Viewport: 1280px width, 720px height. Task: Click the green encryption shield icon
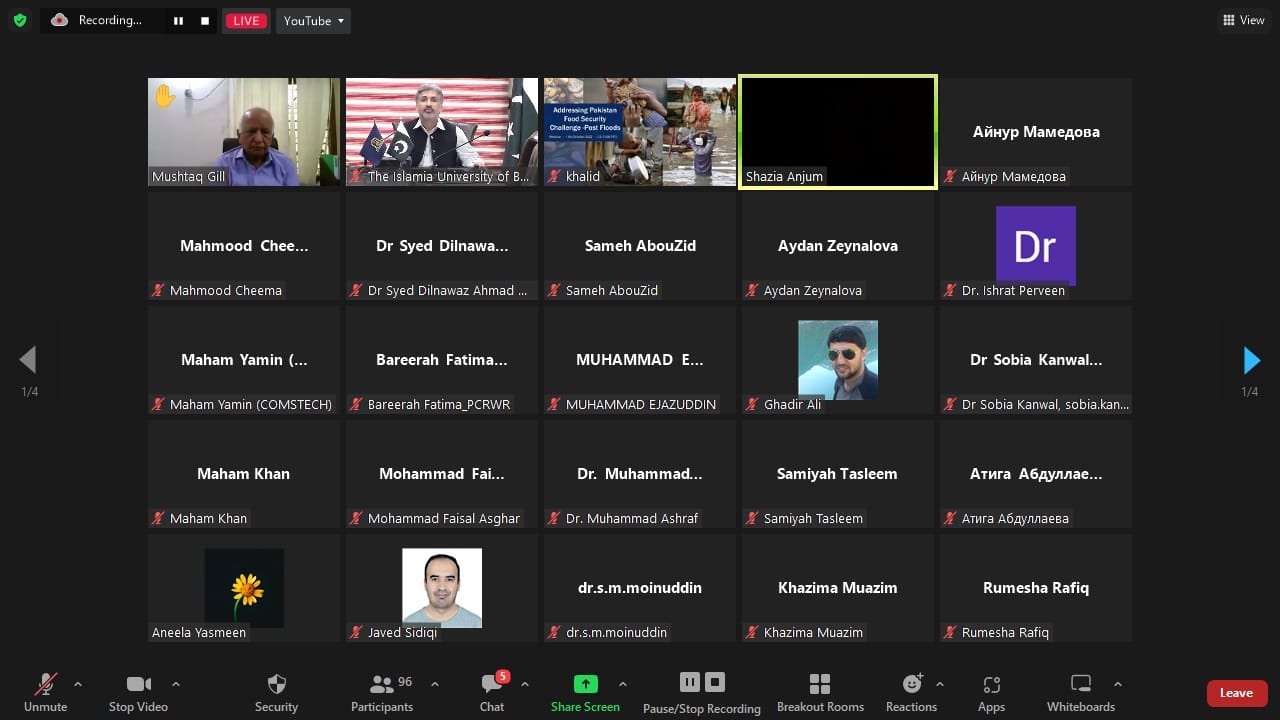(x=20, y=20)
